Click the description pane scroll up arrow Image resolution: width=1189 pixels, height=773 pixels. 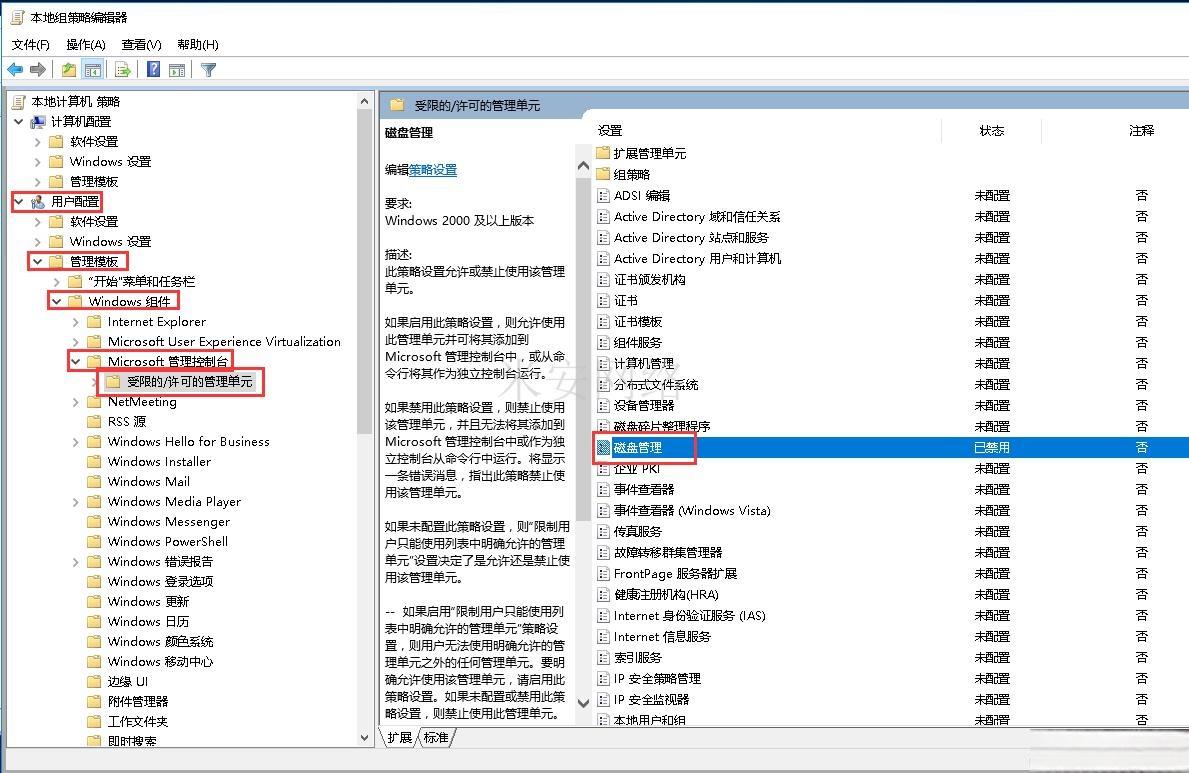click(x=583, y=165)
